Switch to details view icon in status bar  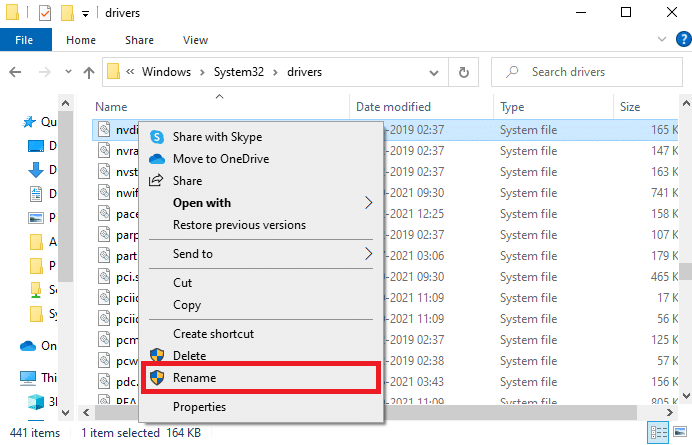click(x=659, y=432)
